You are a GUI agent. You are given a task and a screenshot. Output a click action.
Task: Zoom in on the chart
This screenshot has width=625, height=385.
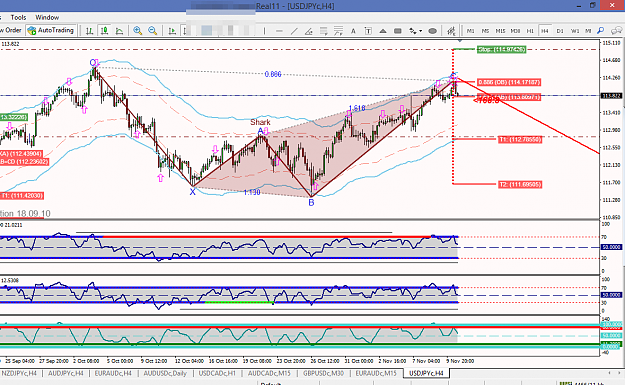pos(138,31)
